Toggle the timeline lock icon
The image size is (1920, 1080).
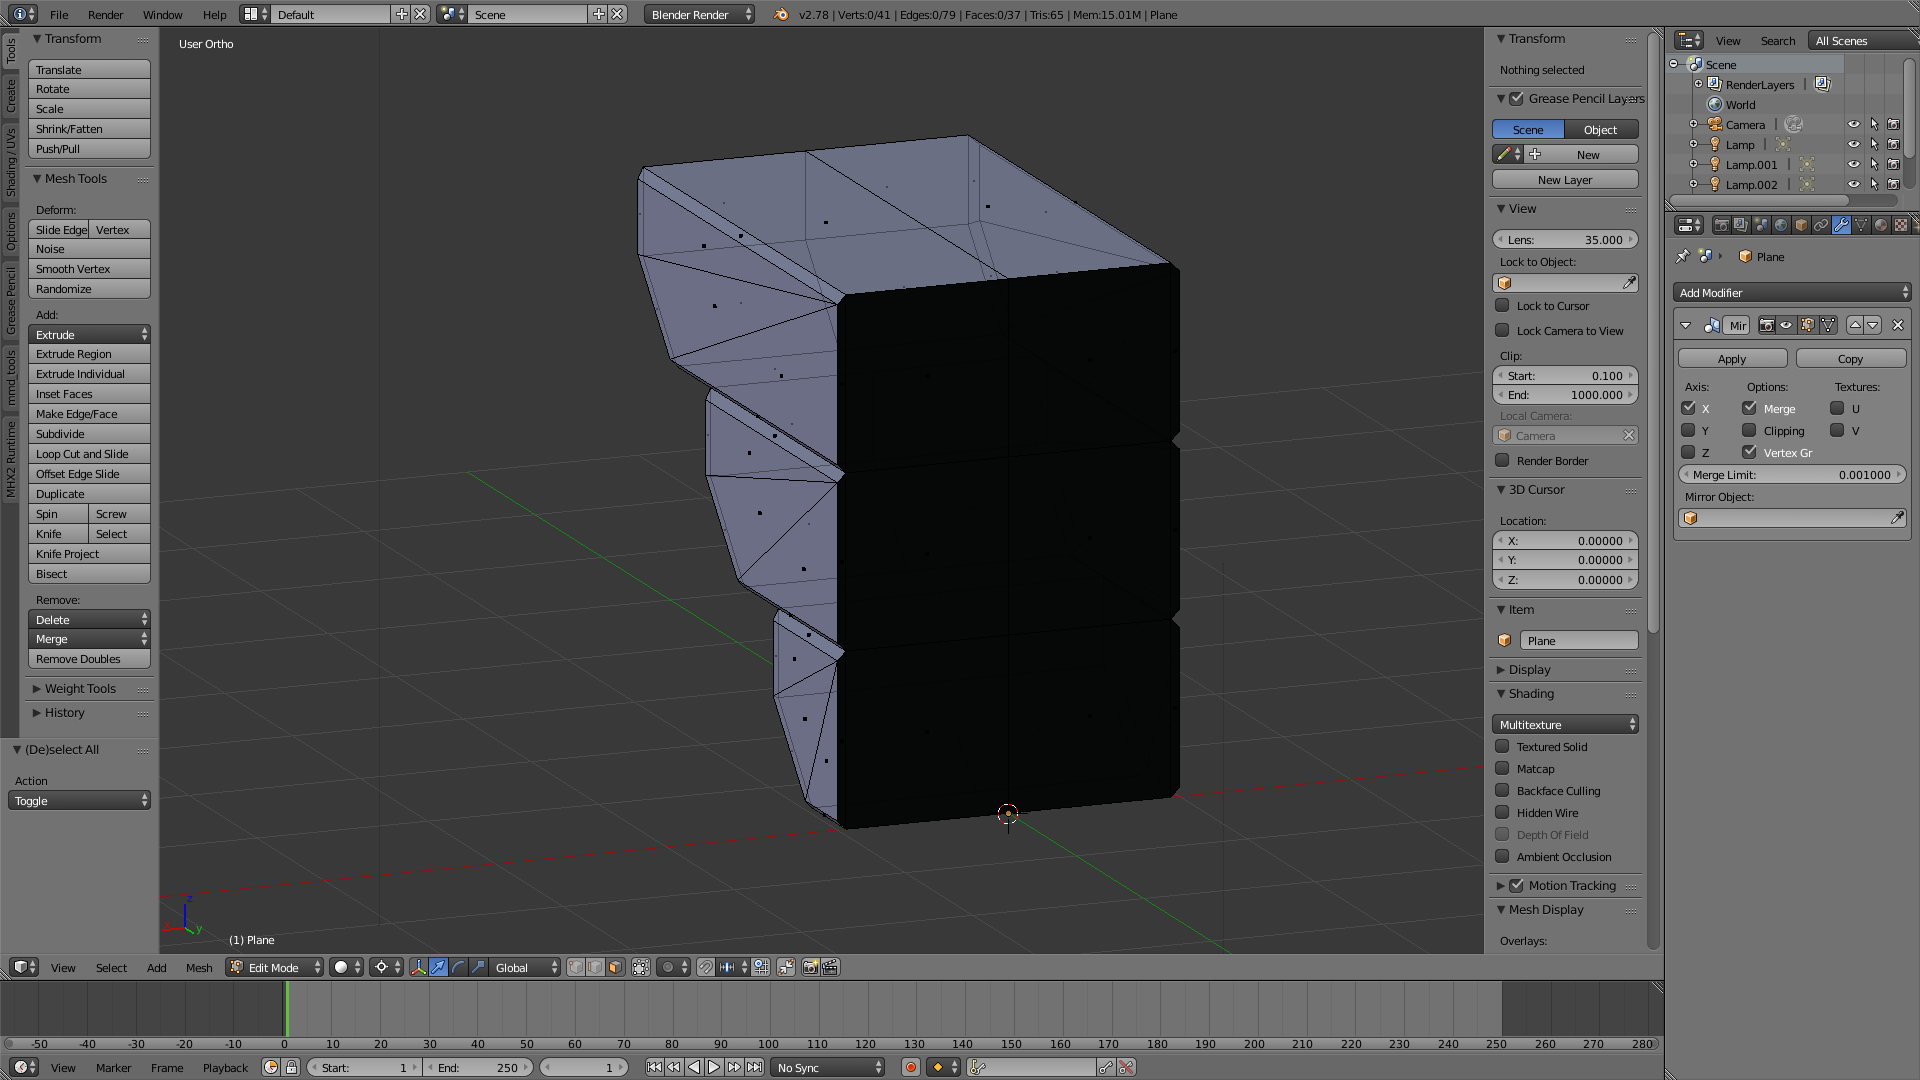pyautogui.click(x=291, y=1068)
